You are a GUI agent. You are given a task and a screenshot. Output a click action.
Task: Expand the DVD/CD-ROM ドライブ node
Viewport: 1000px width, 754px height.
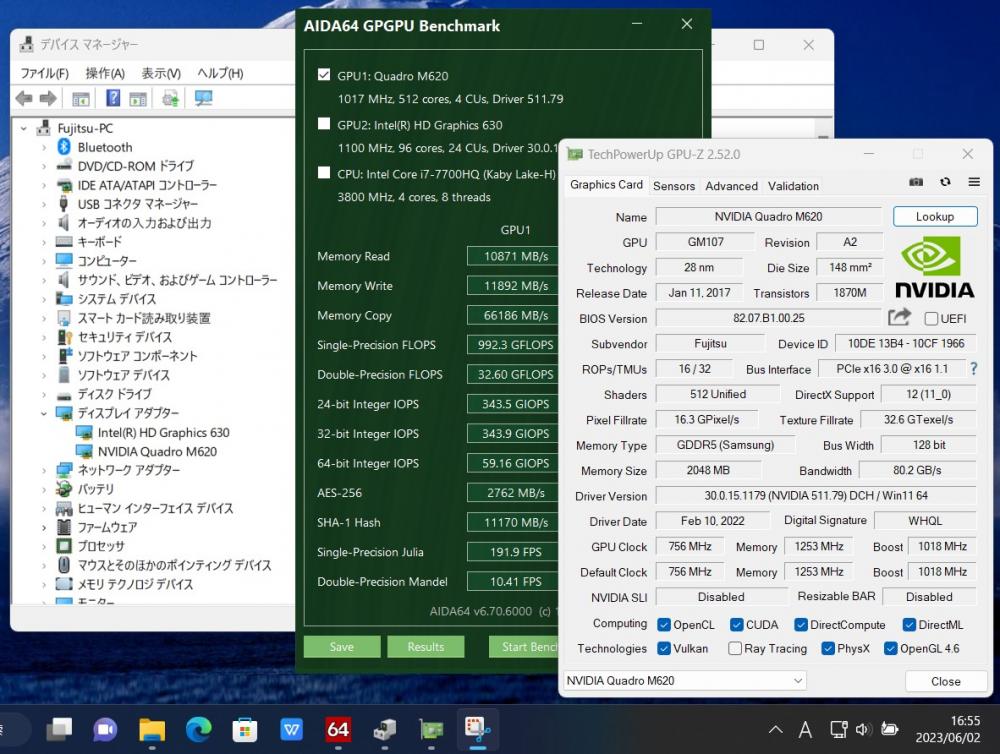44,166
